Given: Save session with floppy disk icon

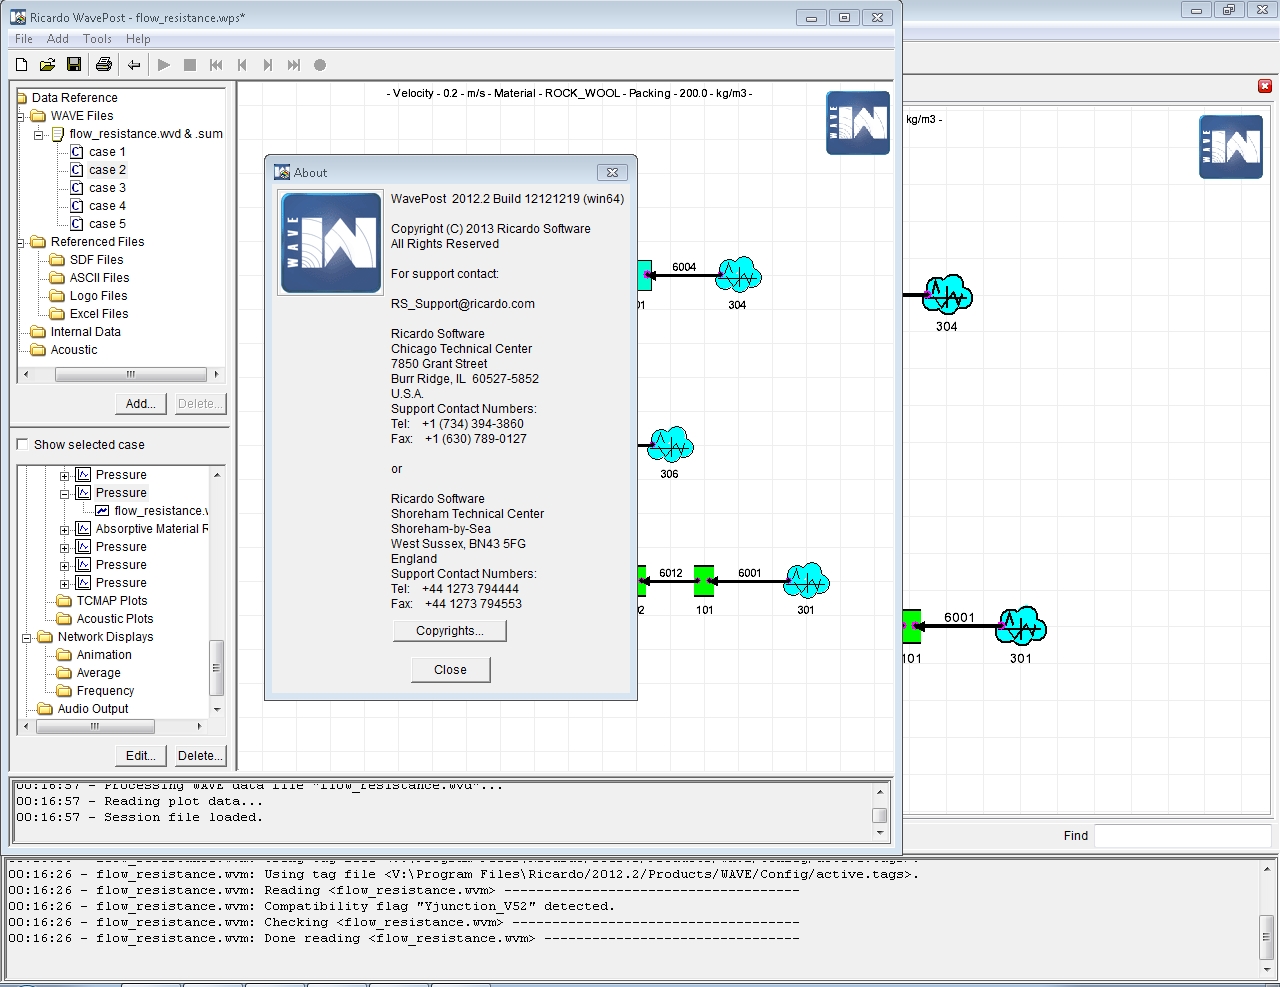Looking at the screenshot, I should (74, 65).
